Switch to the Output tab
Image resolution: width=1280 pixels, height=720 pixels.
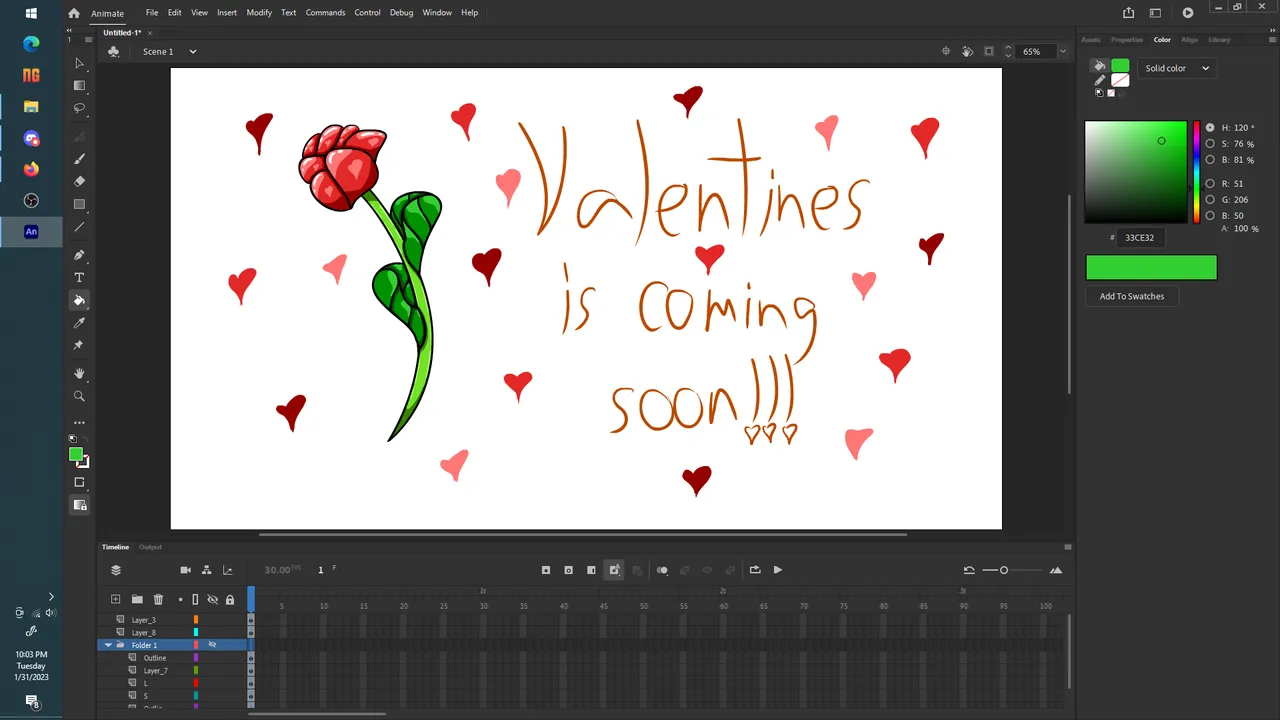pos(150,547)
